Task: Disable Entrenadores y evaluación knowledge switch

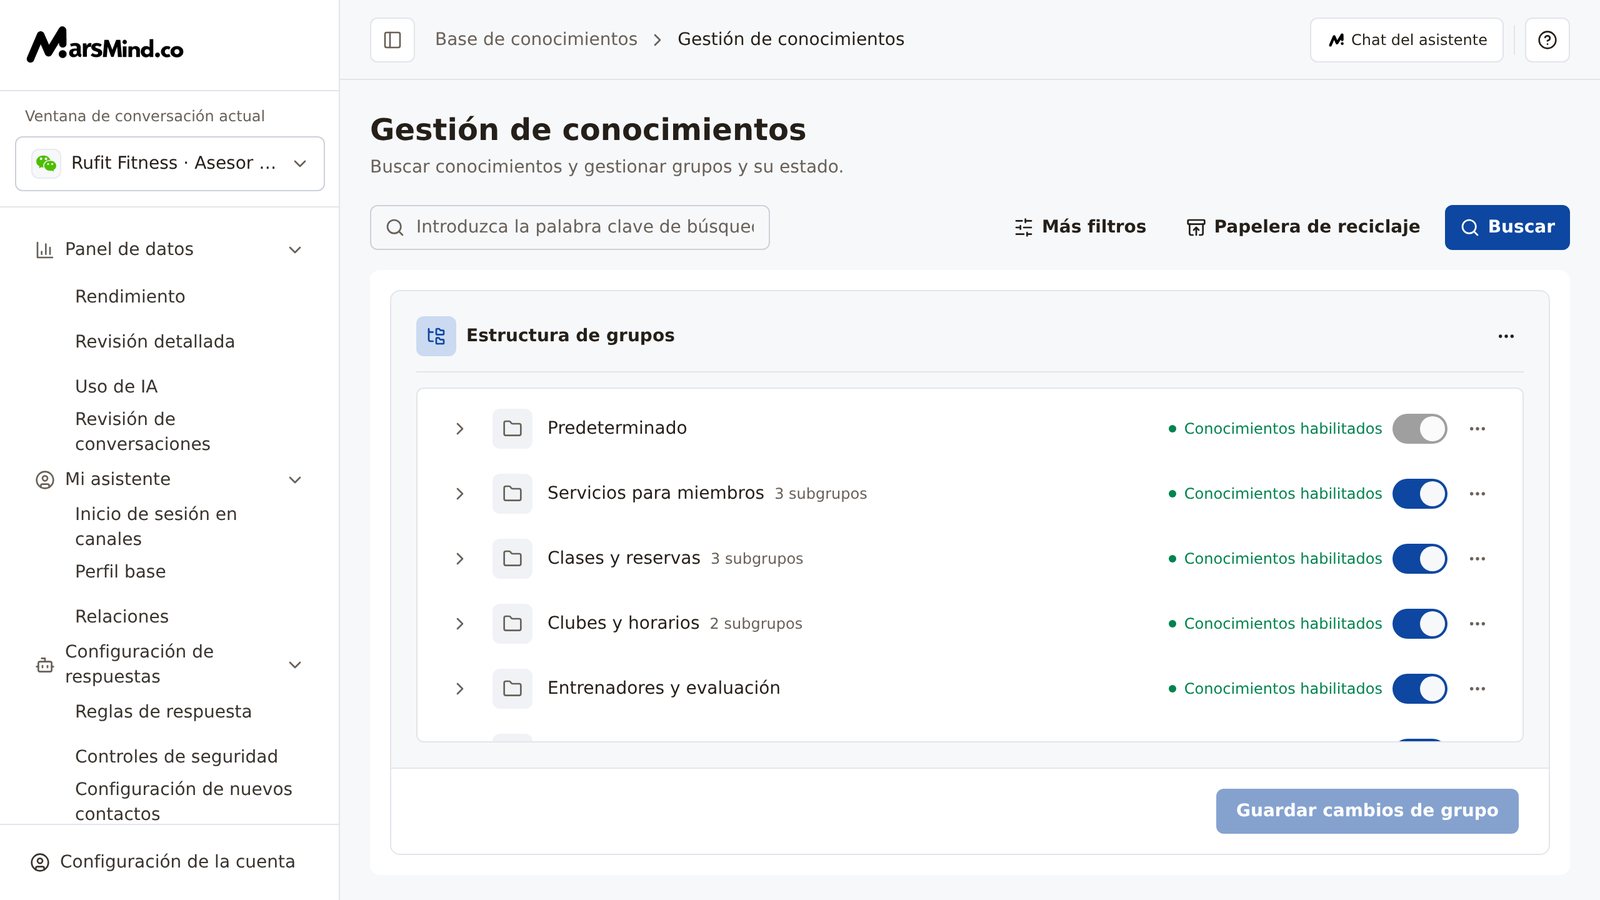Action: (x=1420, y=689)
